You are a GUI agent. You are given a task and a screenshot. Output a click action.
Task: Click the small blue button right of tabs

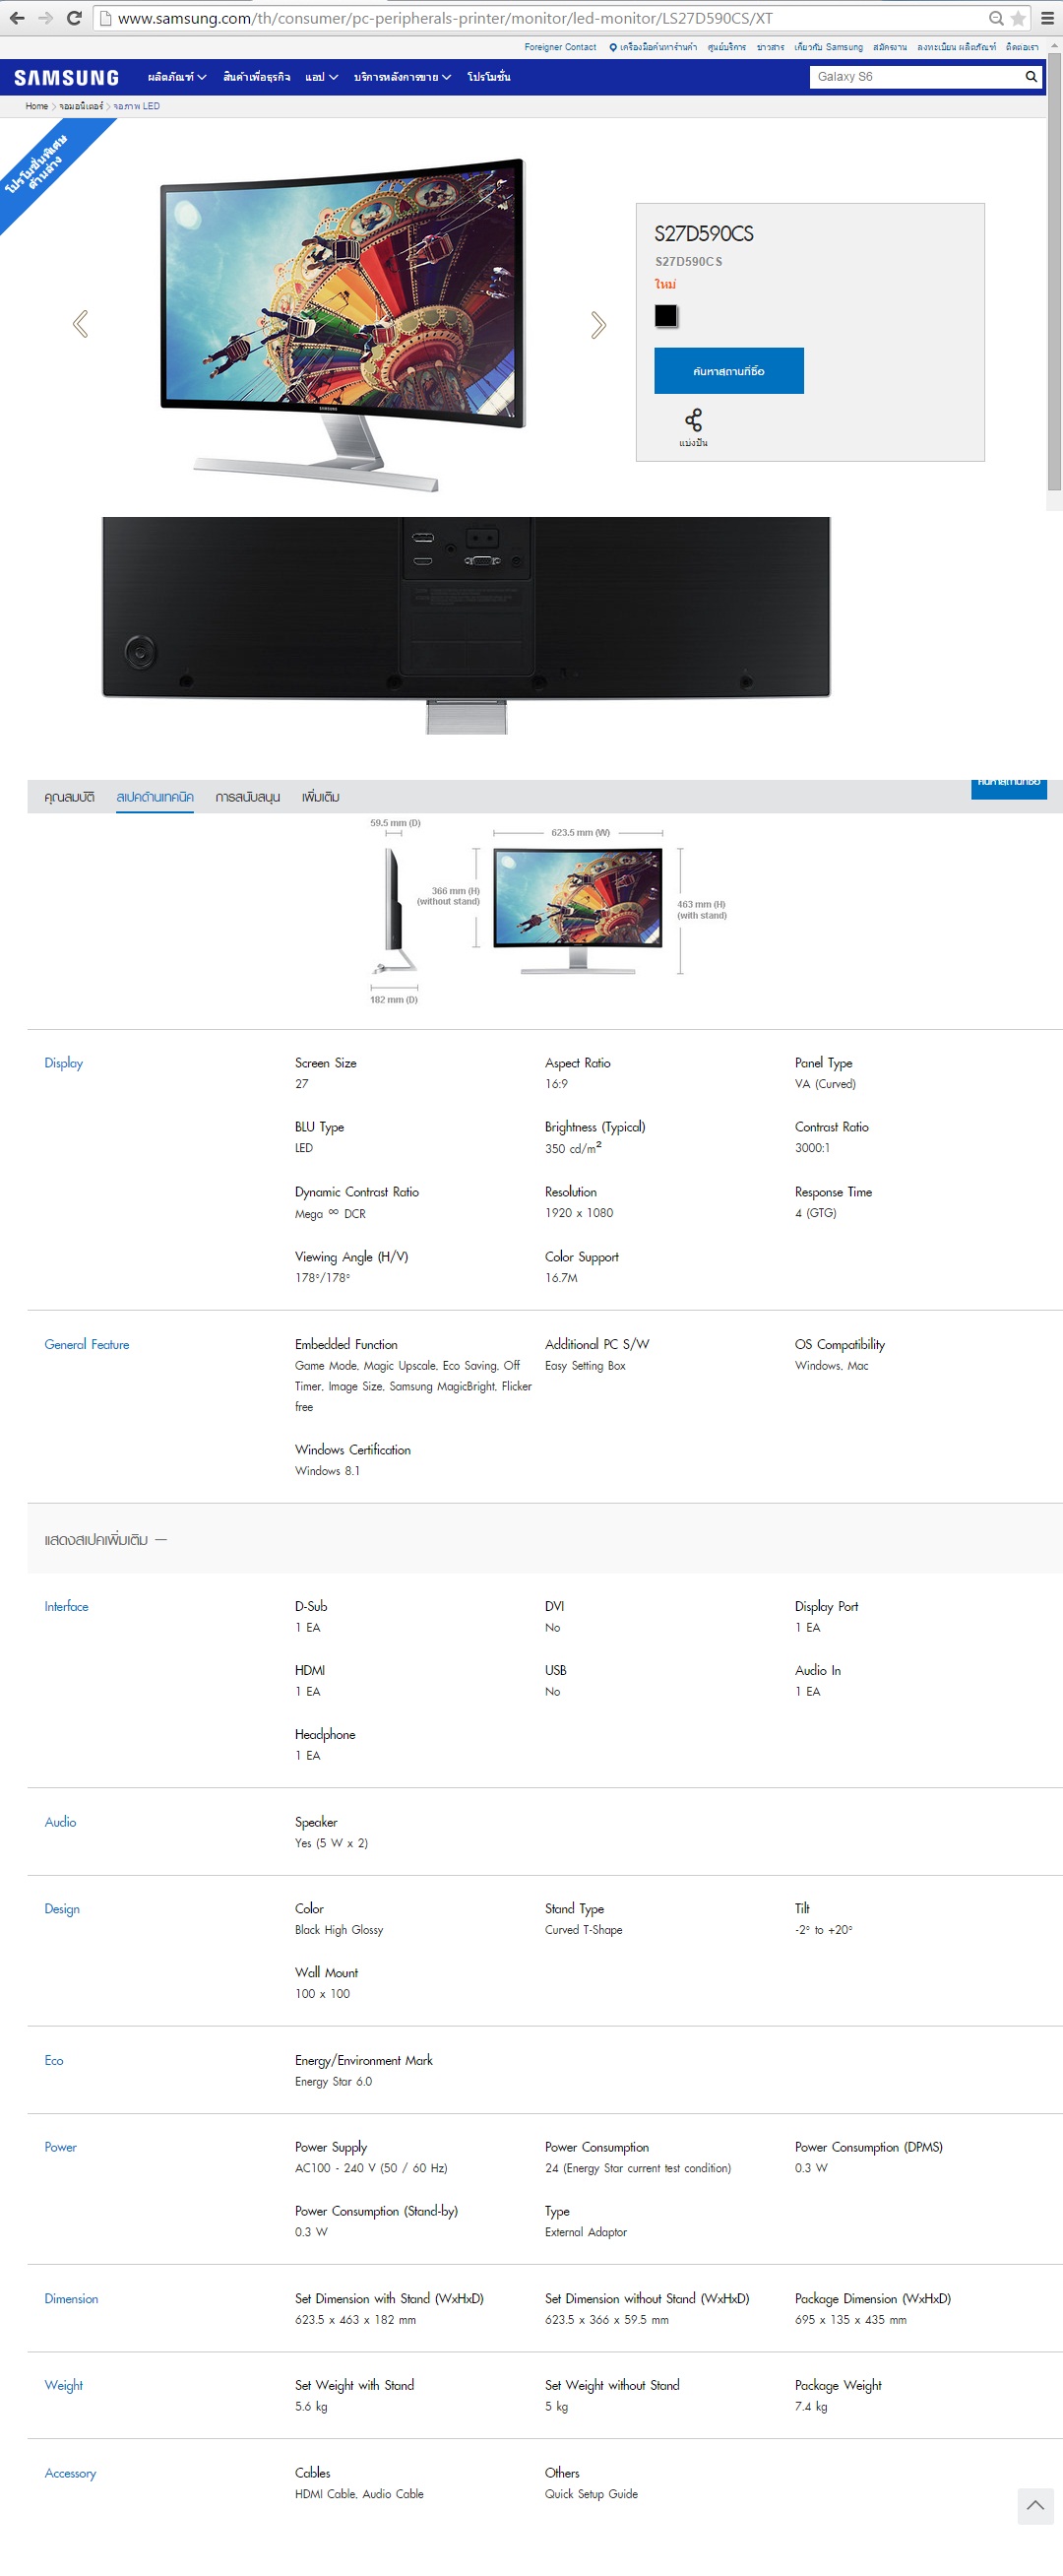1009,789
